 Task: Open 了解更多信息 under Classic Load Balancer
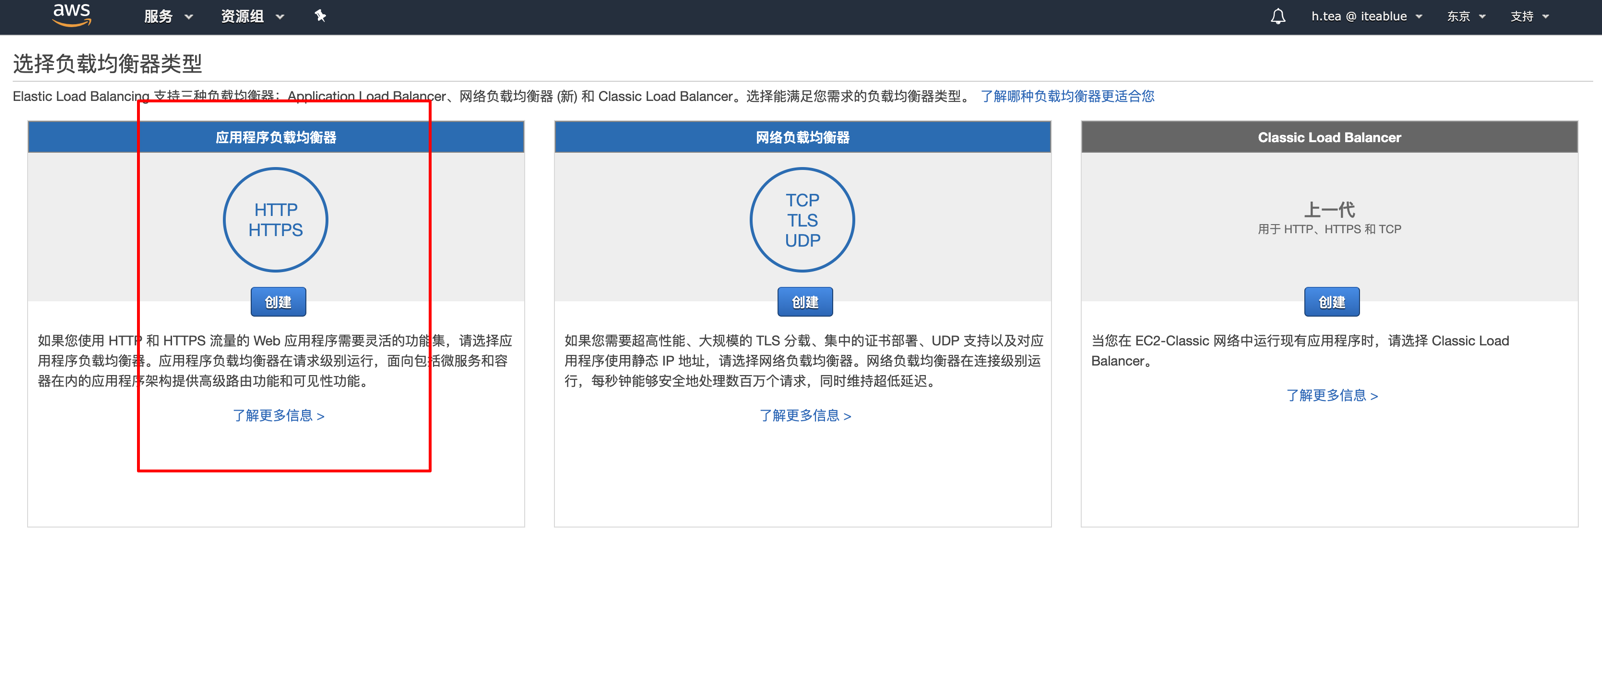tap(1331, 396)
